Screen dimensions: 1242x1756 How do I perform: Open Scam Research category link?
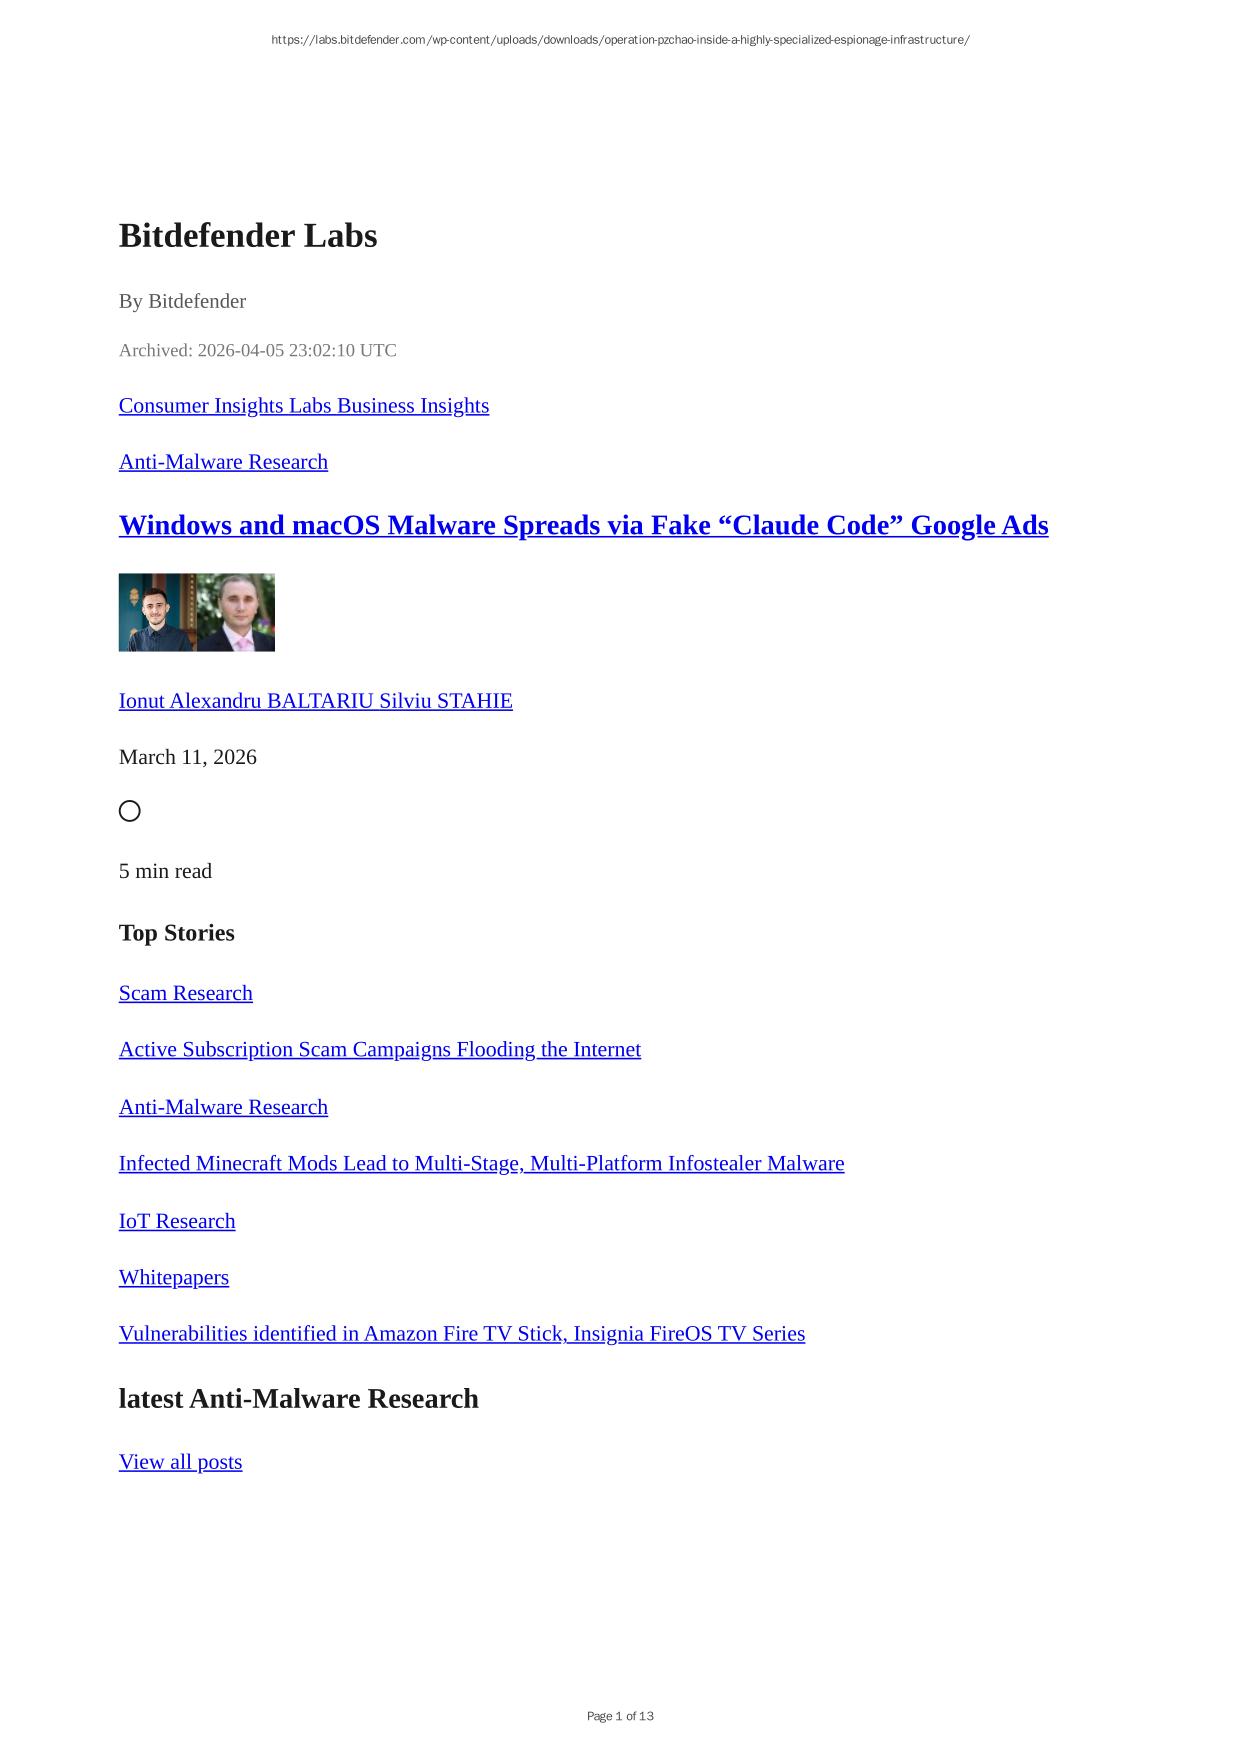pyautogui.click(x=186, y=993)
